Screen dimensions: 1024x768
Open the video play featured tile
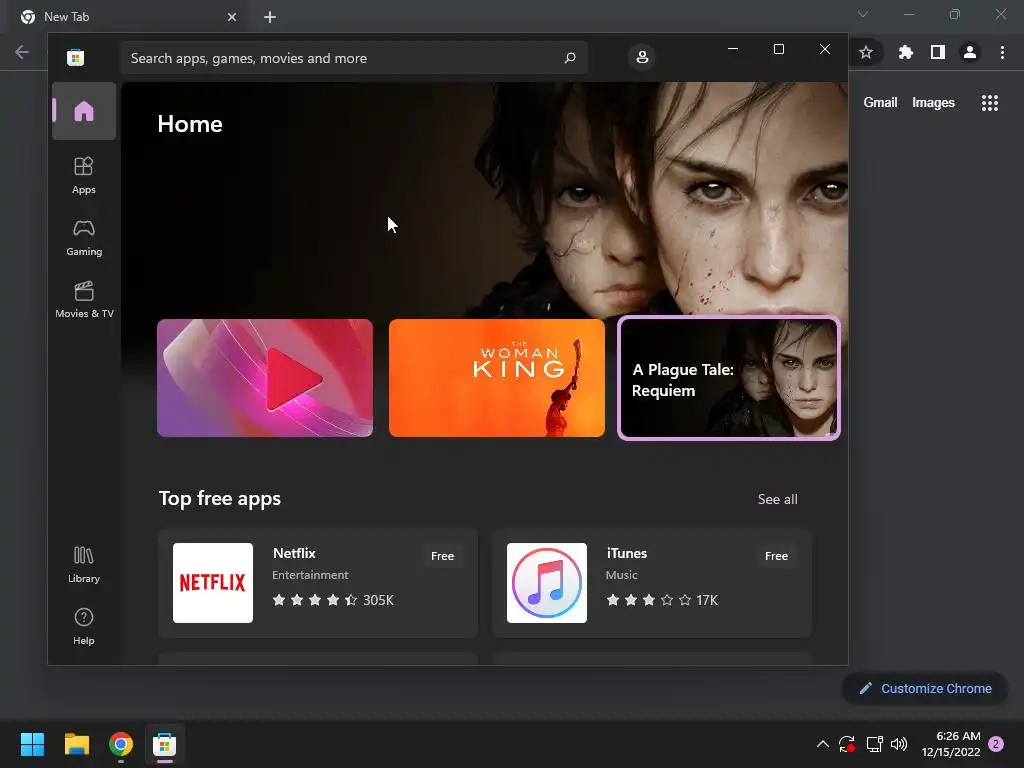coord(265,377)
